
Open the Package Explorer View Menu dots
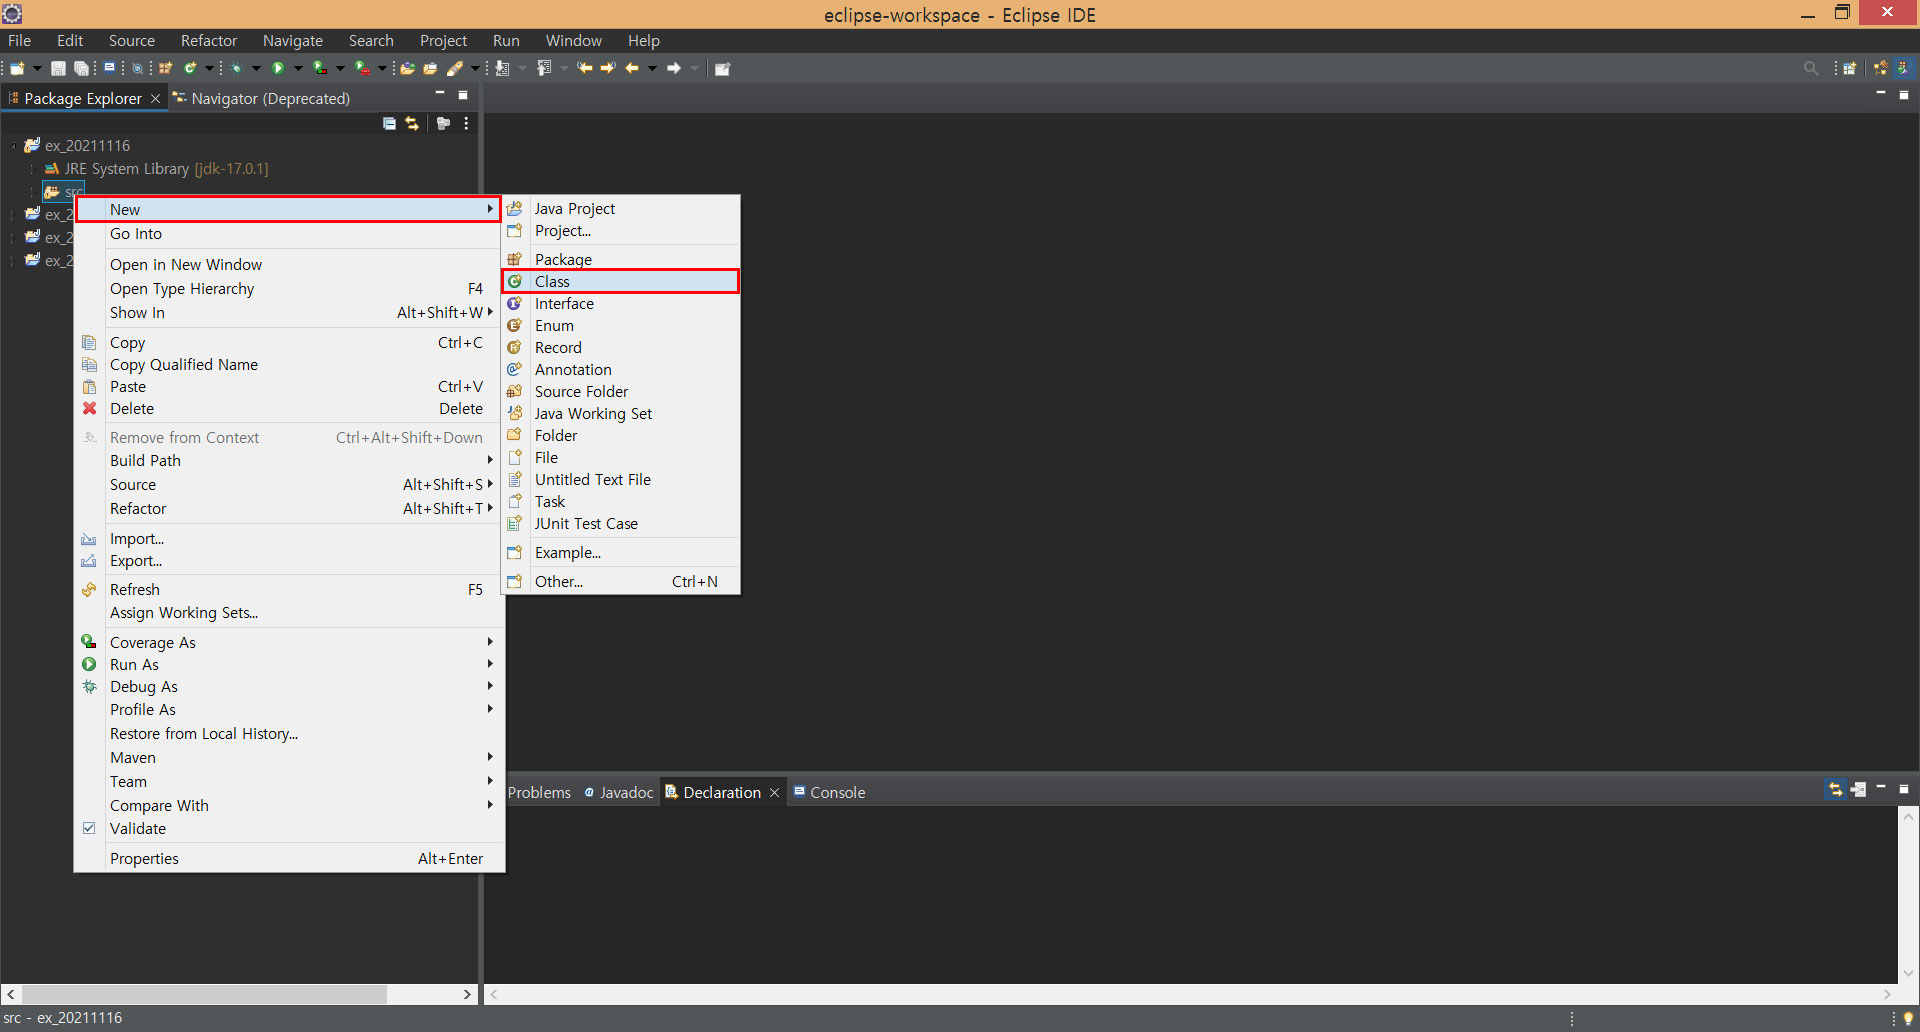[466, 123]
